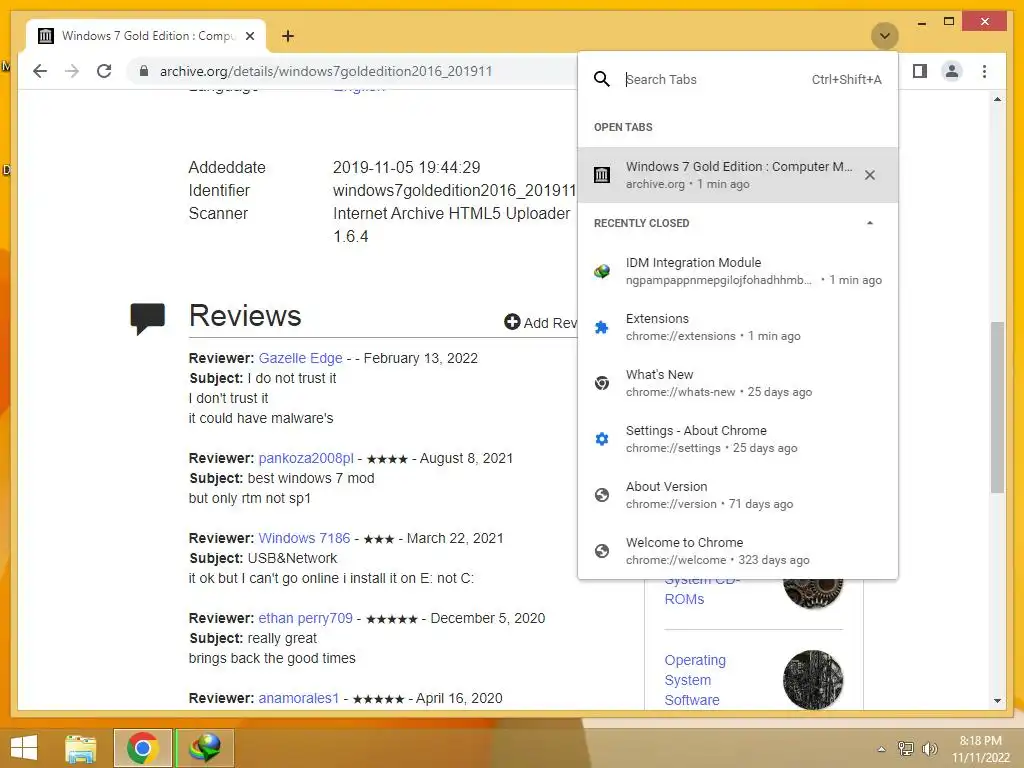This screenshot has width=1024, height=768.
Task: Open the Chrome three-dot menu
Action: 985,71
